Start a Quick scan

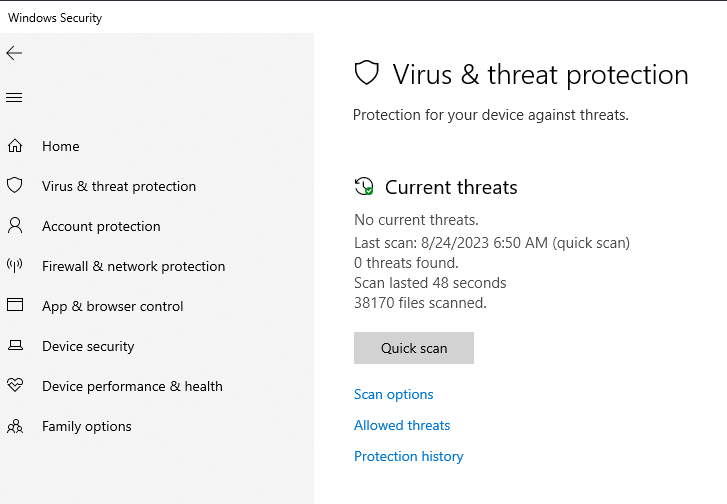tap(414, 348)
